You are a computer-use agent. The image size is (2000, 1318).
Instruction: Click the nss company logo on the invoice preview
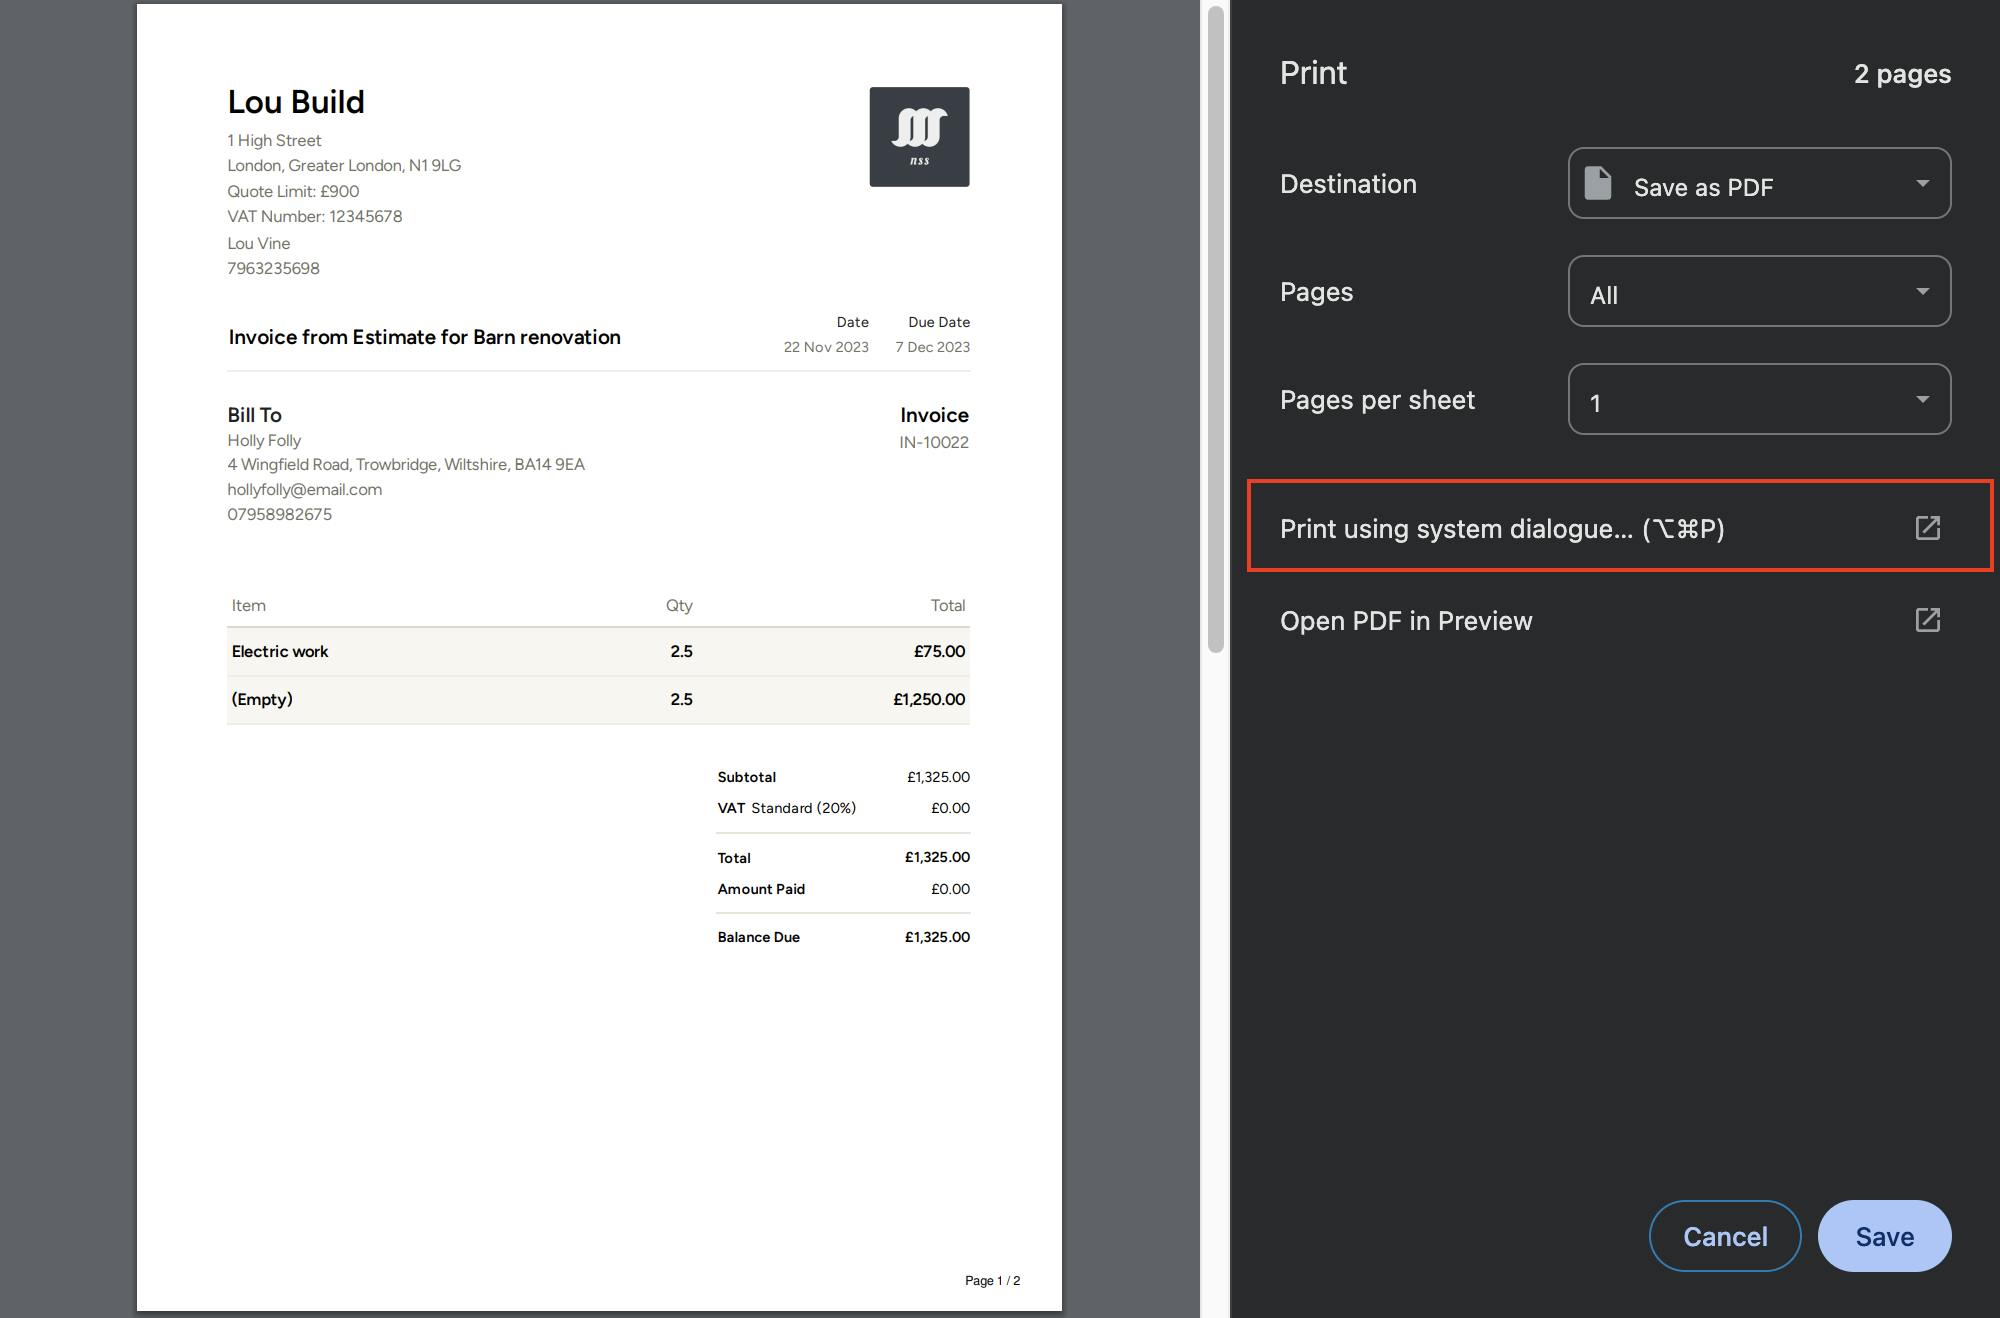(919, 136)
